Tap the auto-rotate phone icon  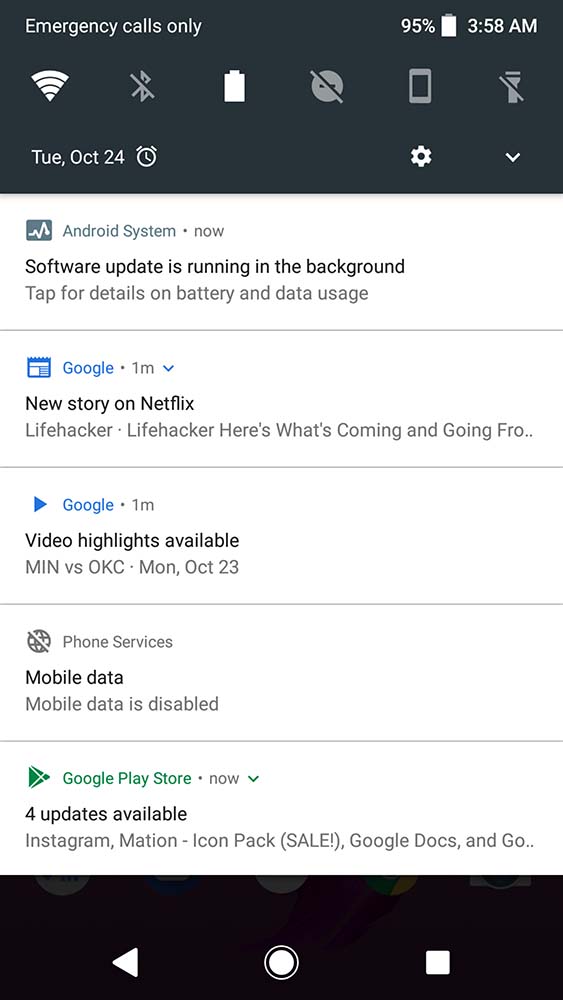point(420,86)
